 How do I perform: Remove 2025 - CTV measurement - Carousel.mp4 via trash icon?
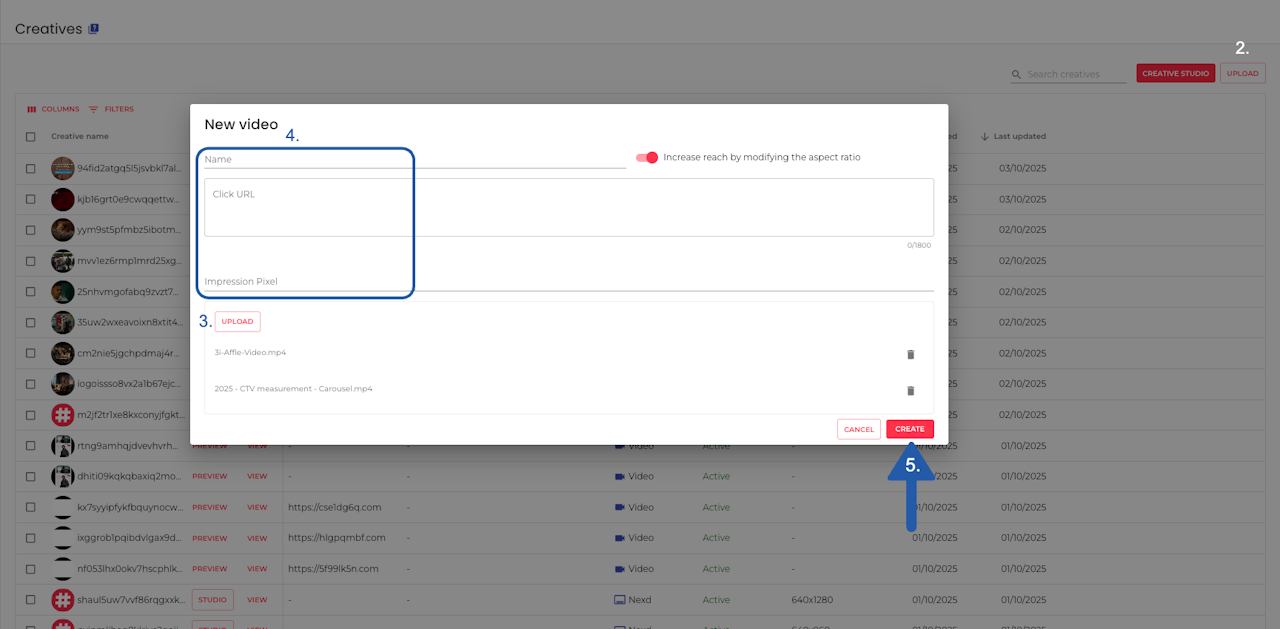pos(910,391)
